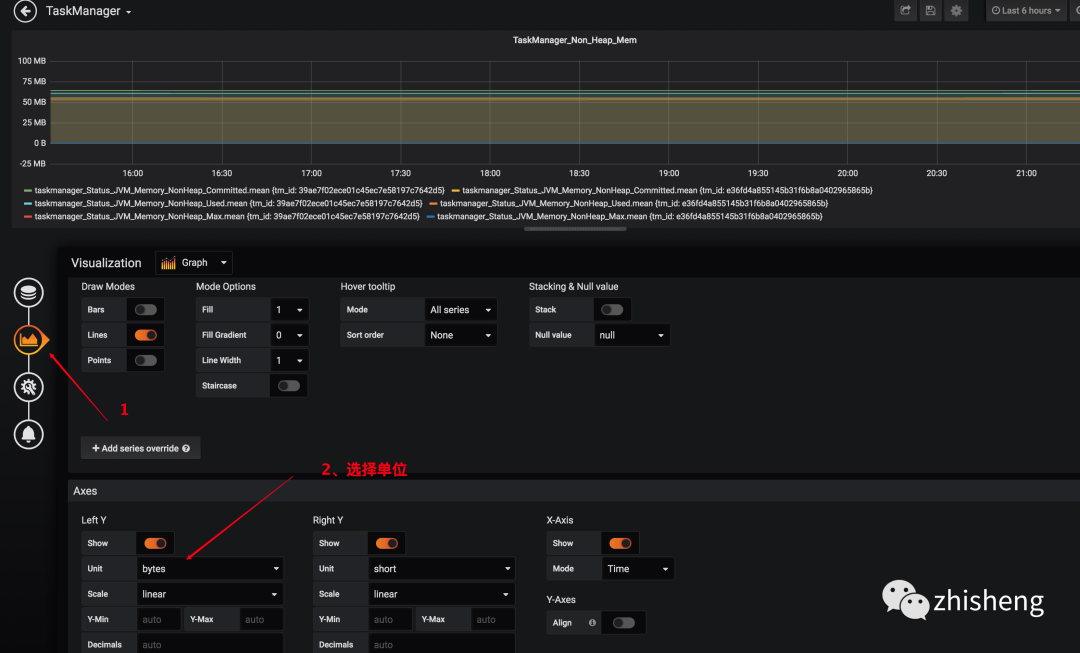
Task: Click green NonHeap_Committed legend color for tm_id 39ae7f02
Action: (x=28, y=191)
